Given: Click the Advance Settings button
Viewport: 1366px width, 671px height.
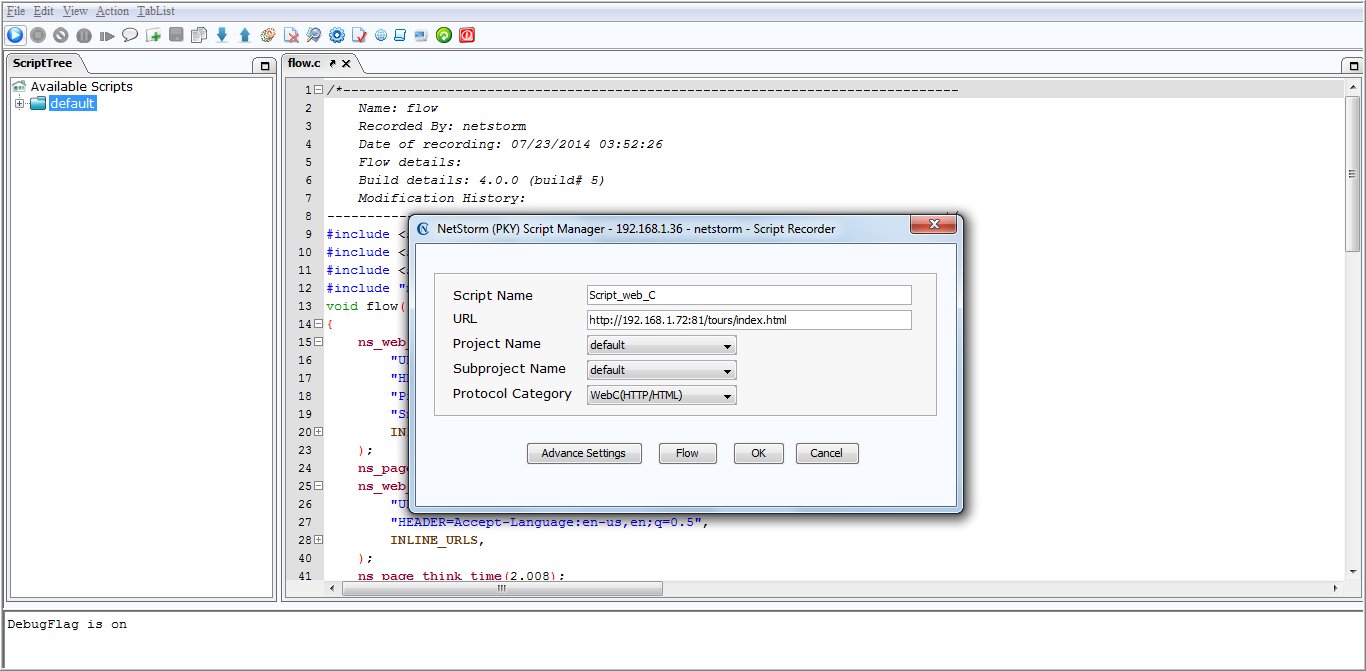Looking at the screenshot, I should 584,453.
